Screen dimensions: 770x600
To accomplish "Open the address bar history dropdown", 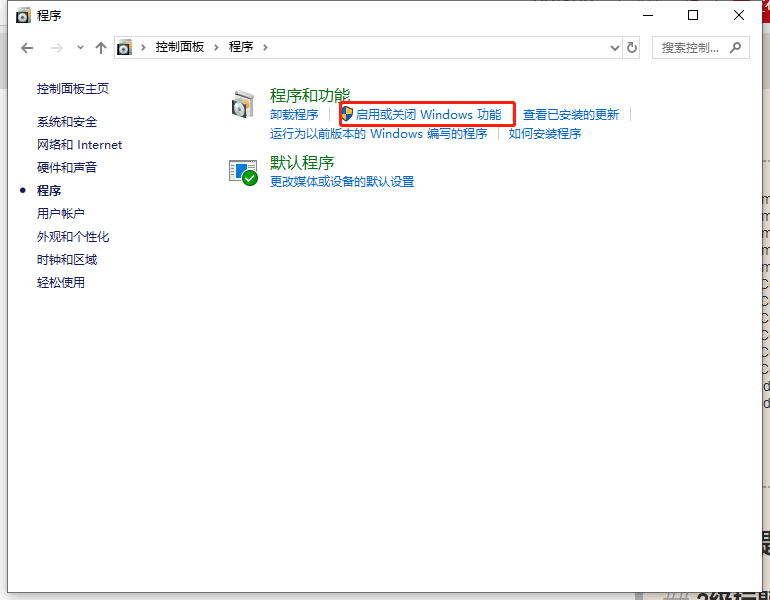I will click(614, 48).
